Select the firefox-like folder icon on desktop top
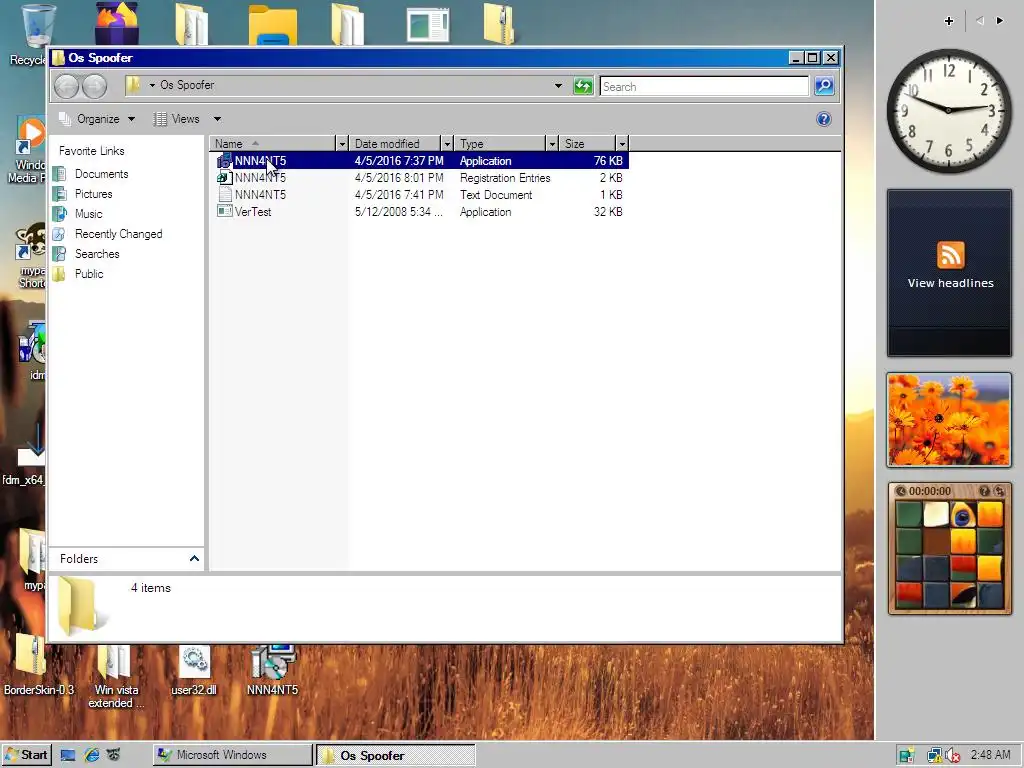 117,24
